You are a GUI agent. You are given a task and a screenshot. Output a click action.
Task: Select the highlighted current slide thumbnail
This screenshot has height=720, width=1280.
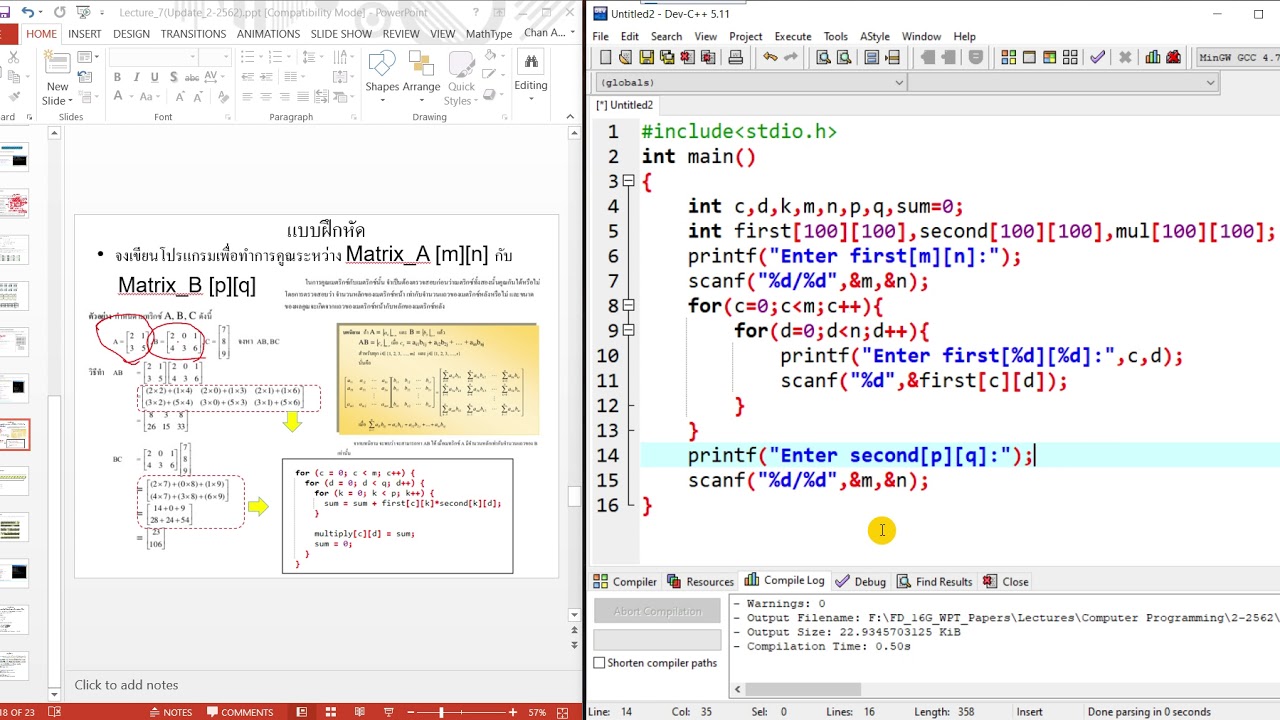coord(15,435)
